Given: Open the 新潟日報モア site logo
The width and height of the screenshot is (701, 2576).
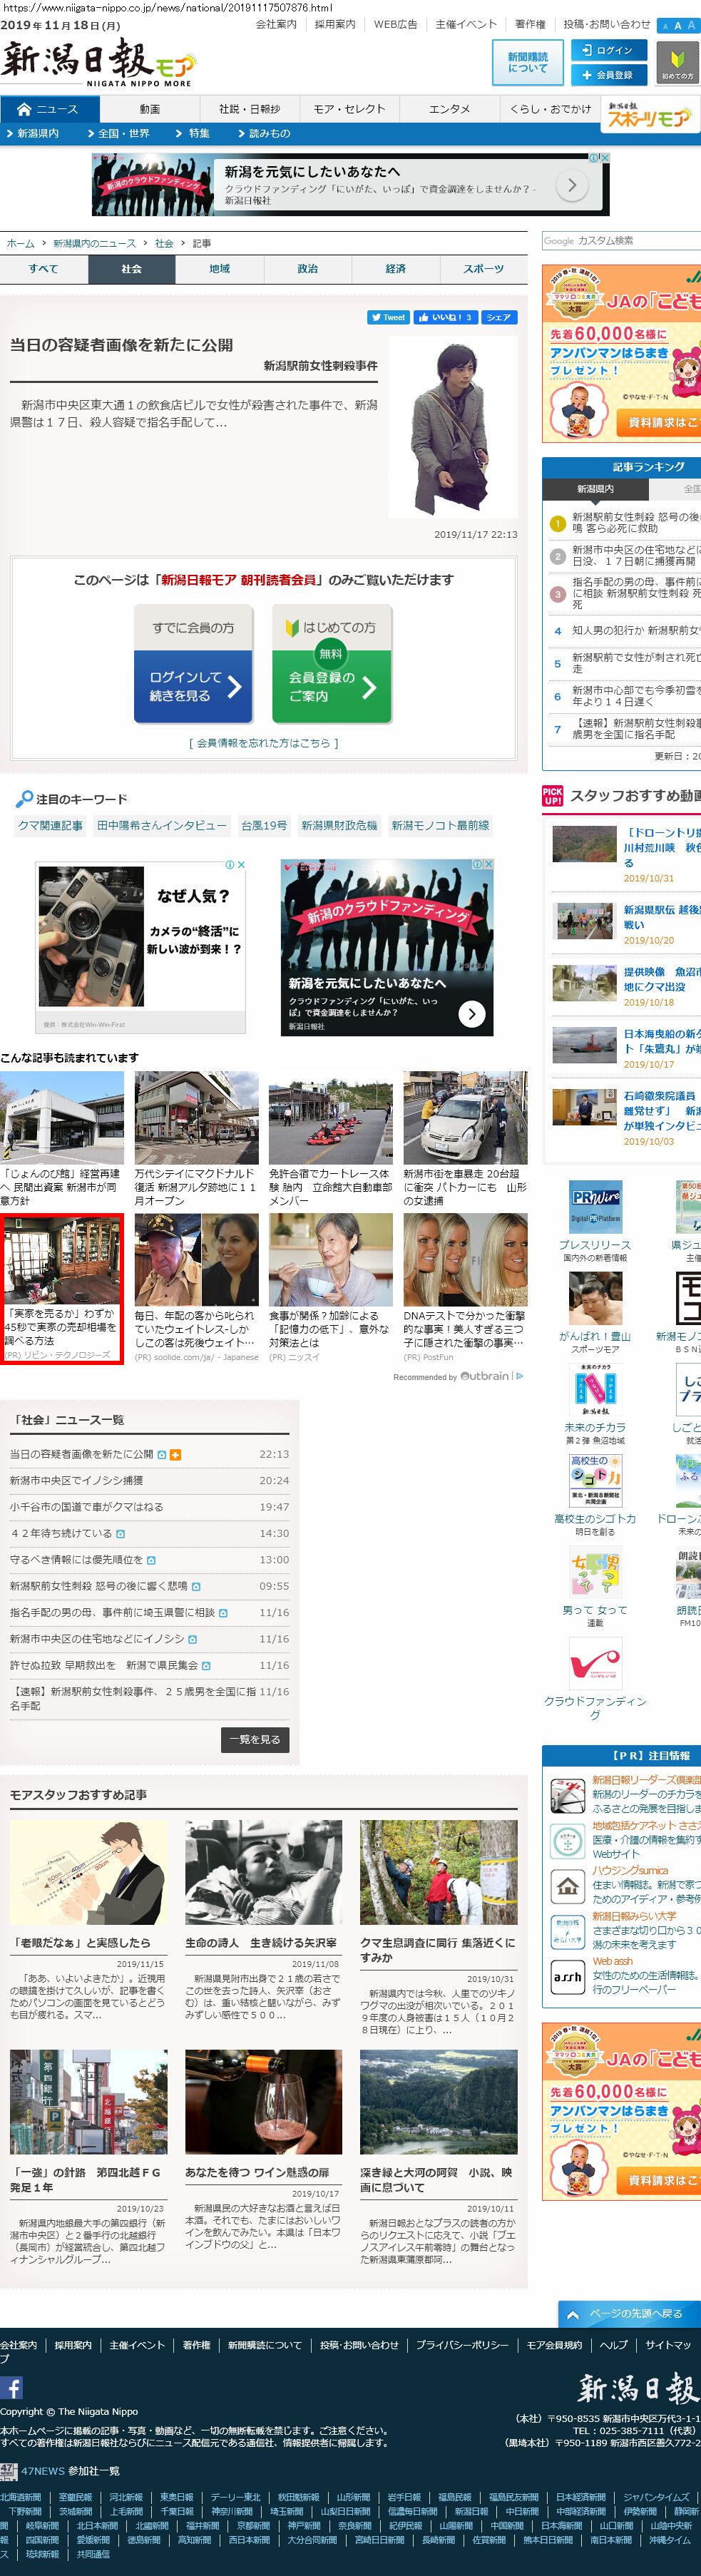Looking at the screenshot, I should click(96, 62).
